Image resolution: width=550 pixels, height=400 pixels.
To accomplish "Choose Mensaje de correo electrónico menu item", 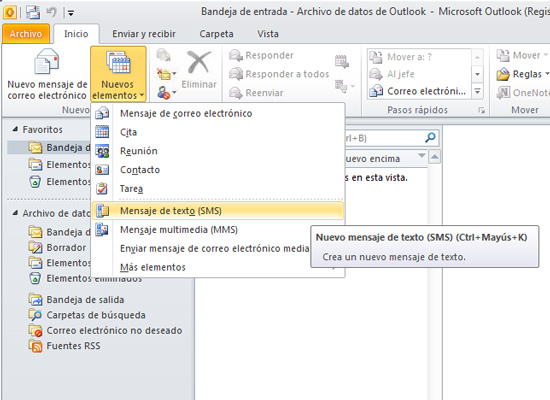I will pyautogui.click(x=217, y=113).
